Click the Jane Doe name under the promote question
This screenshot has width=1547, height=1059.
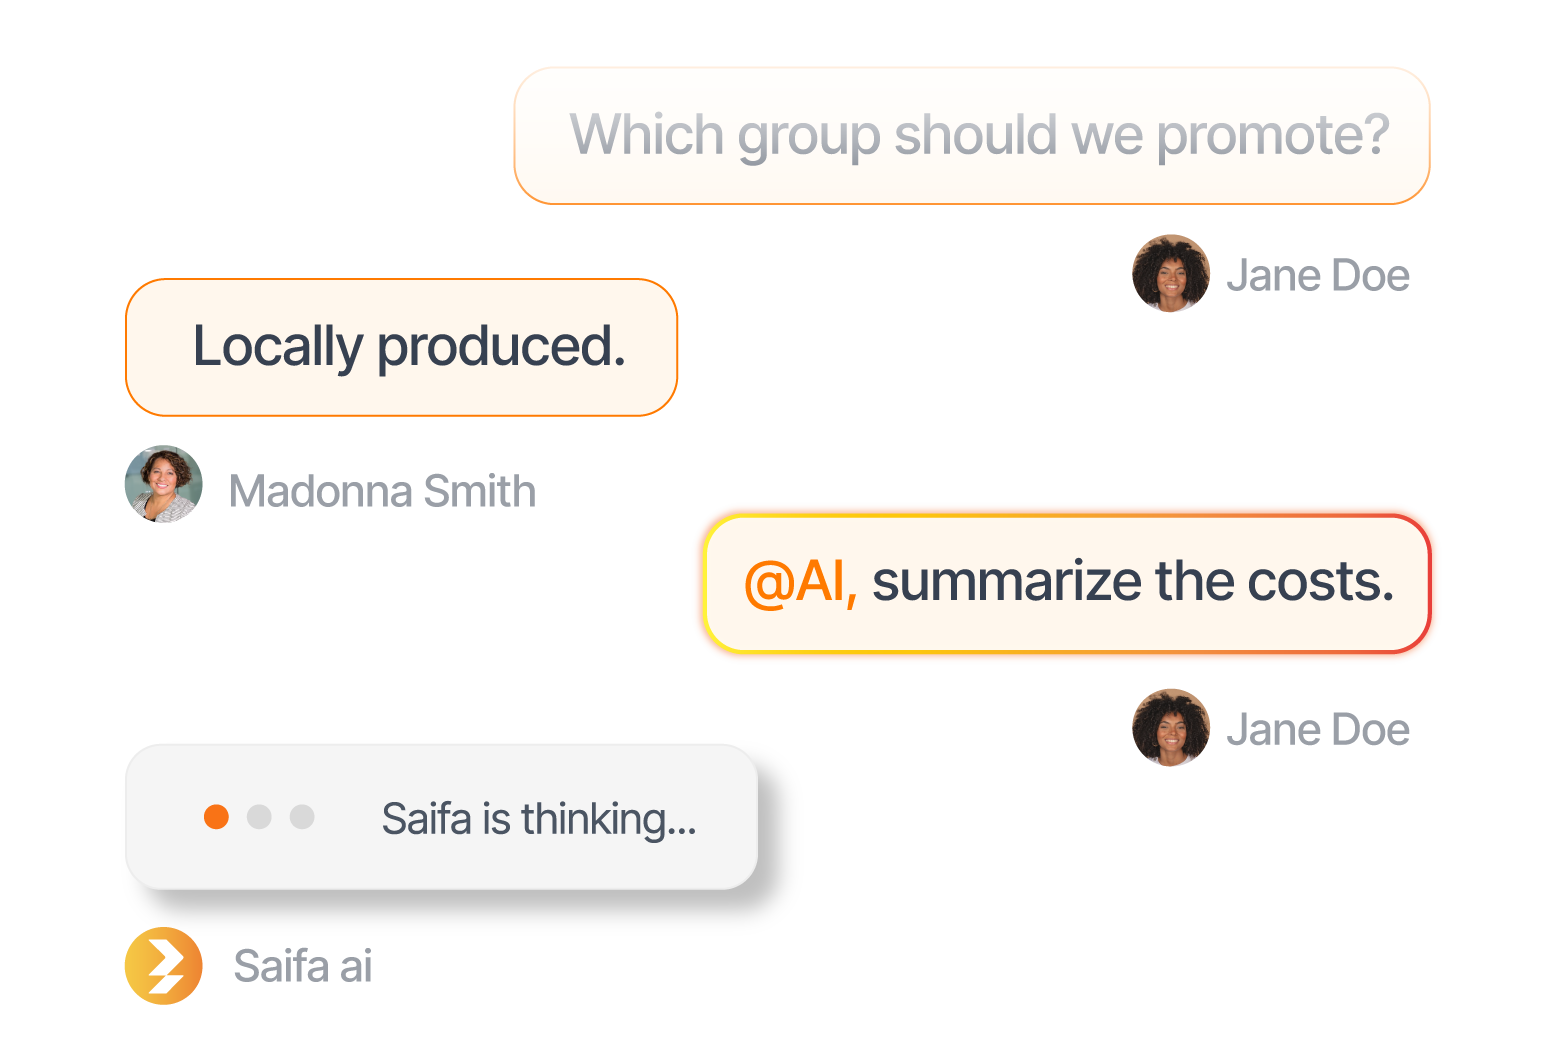tap(1318, 276)
